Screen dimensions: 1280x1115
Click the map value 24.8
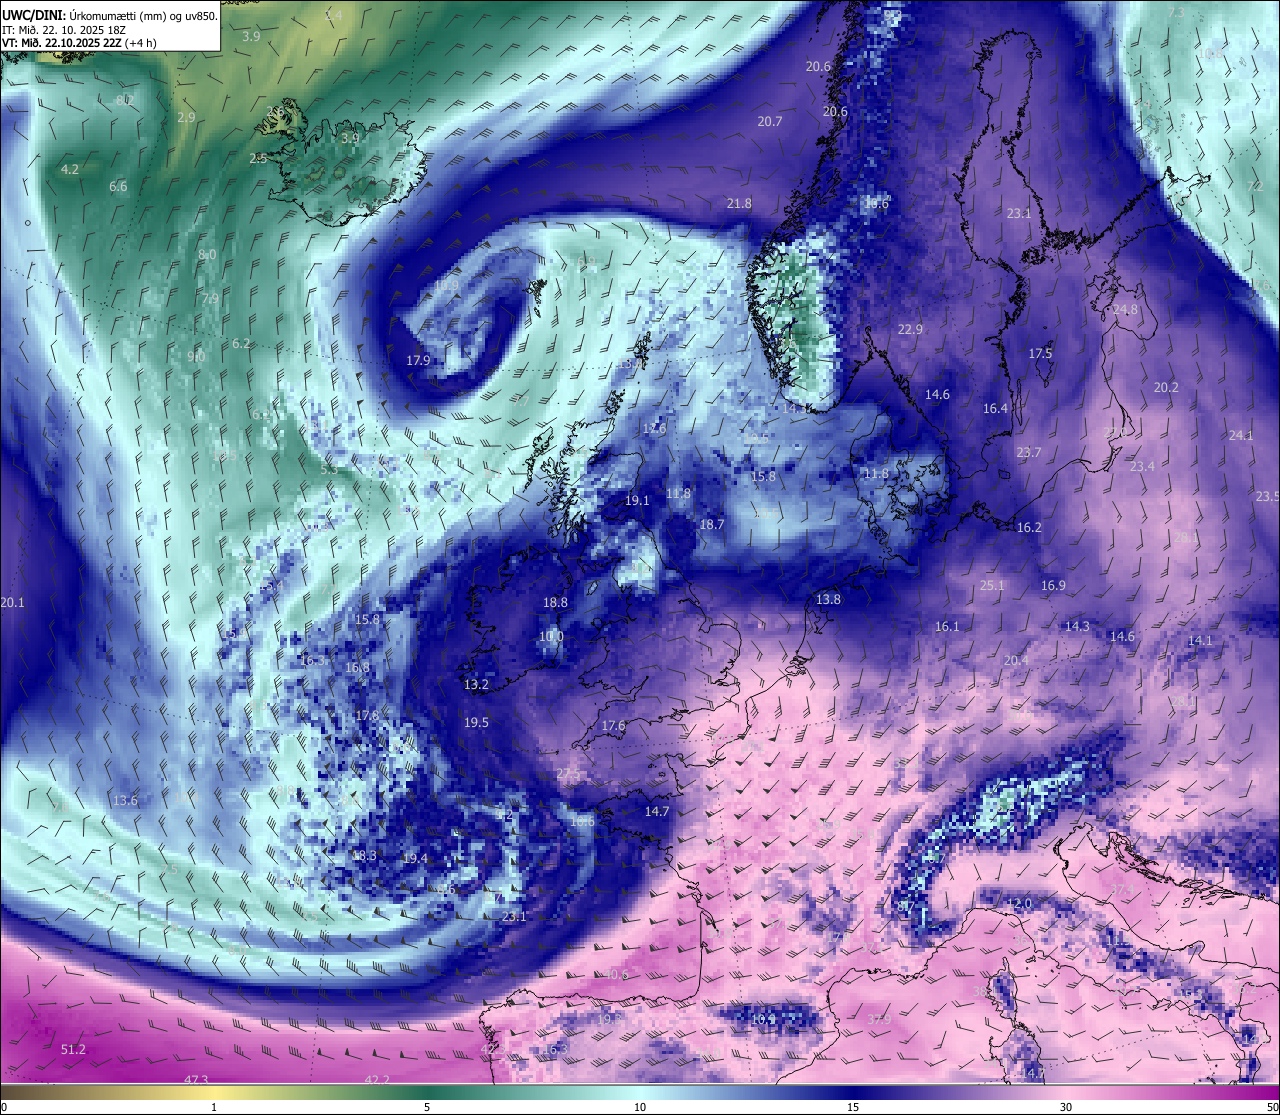tap(1125, 310)
